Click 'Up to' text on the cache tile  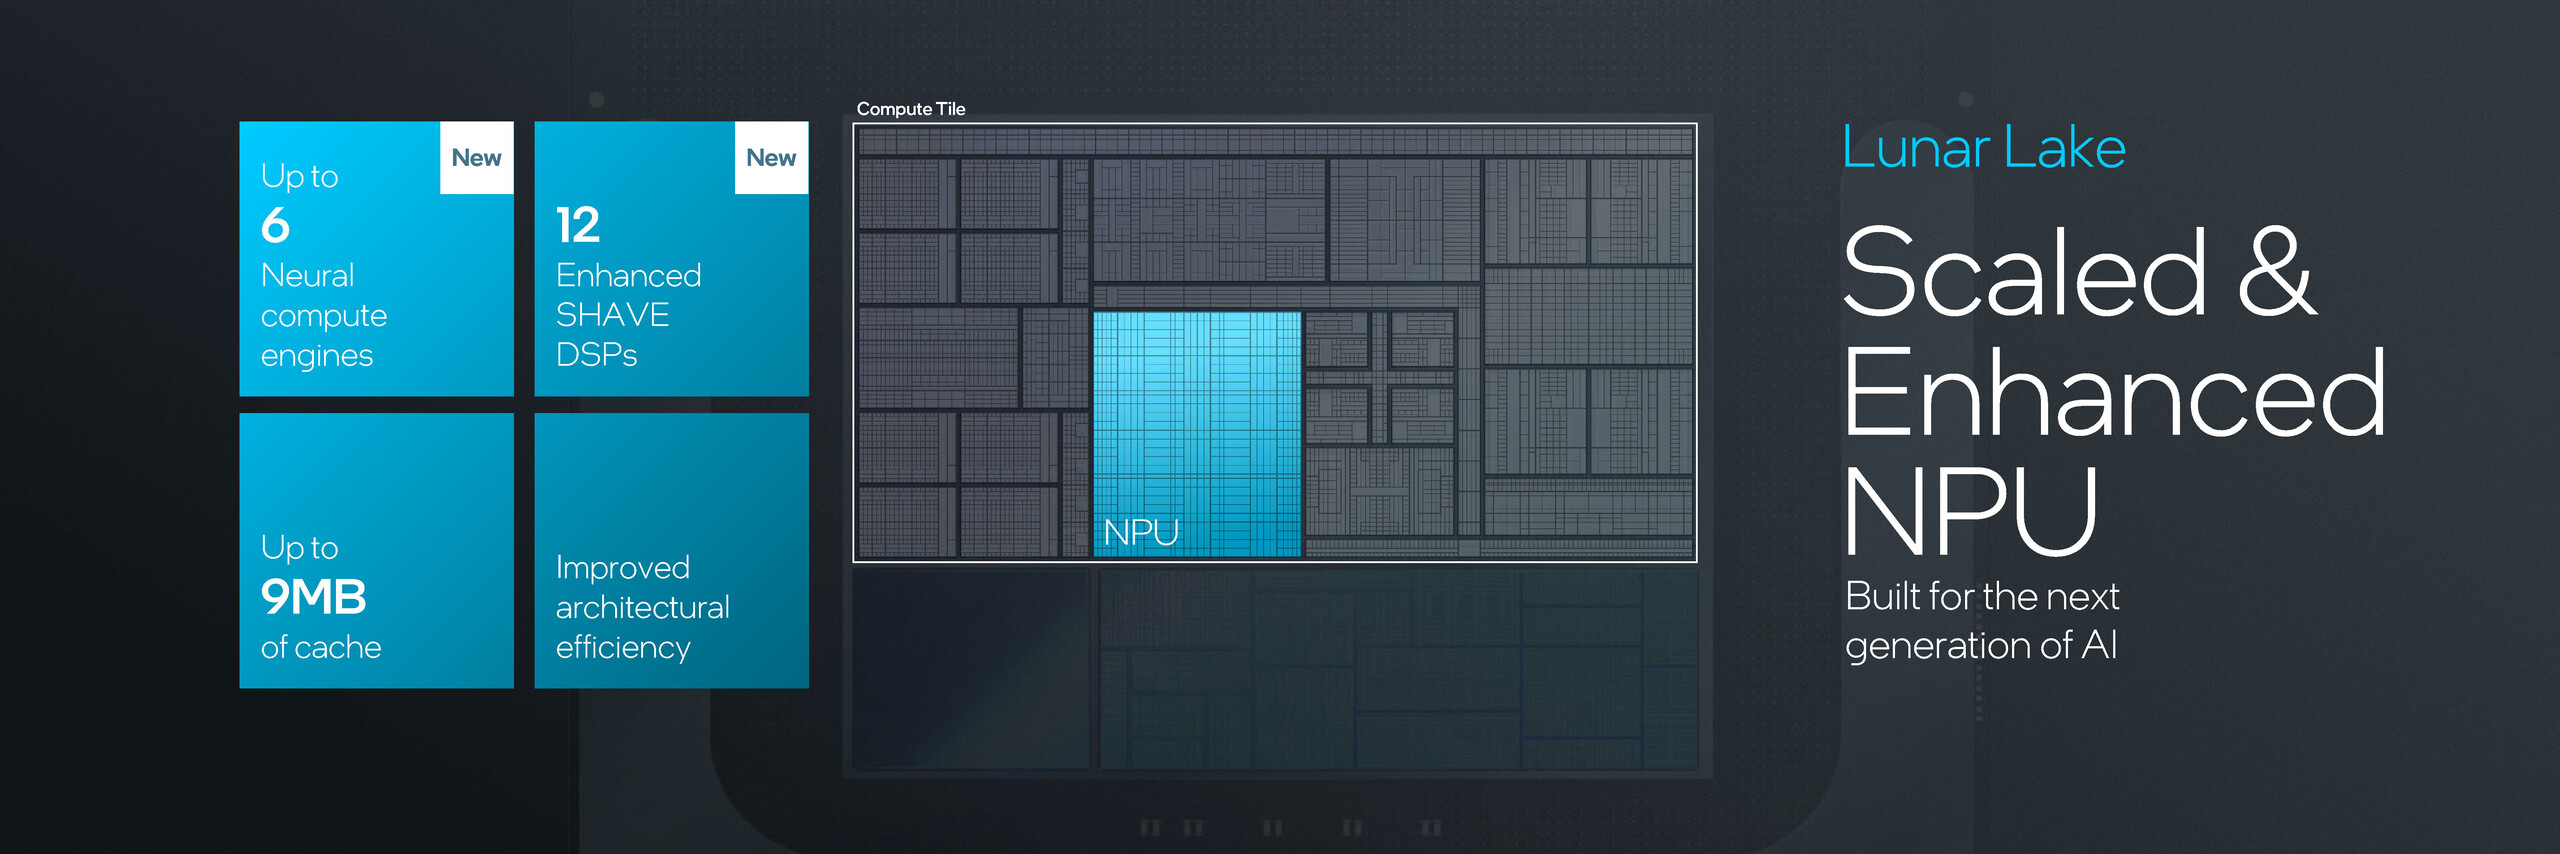pos(299,547)
